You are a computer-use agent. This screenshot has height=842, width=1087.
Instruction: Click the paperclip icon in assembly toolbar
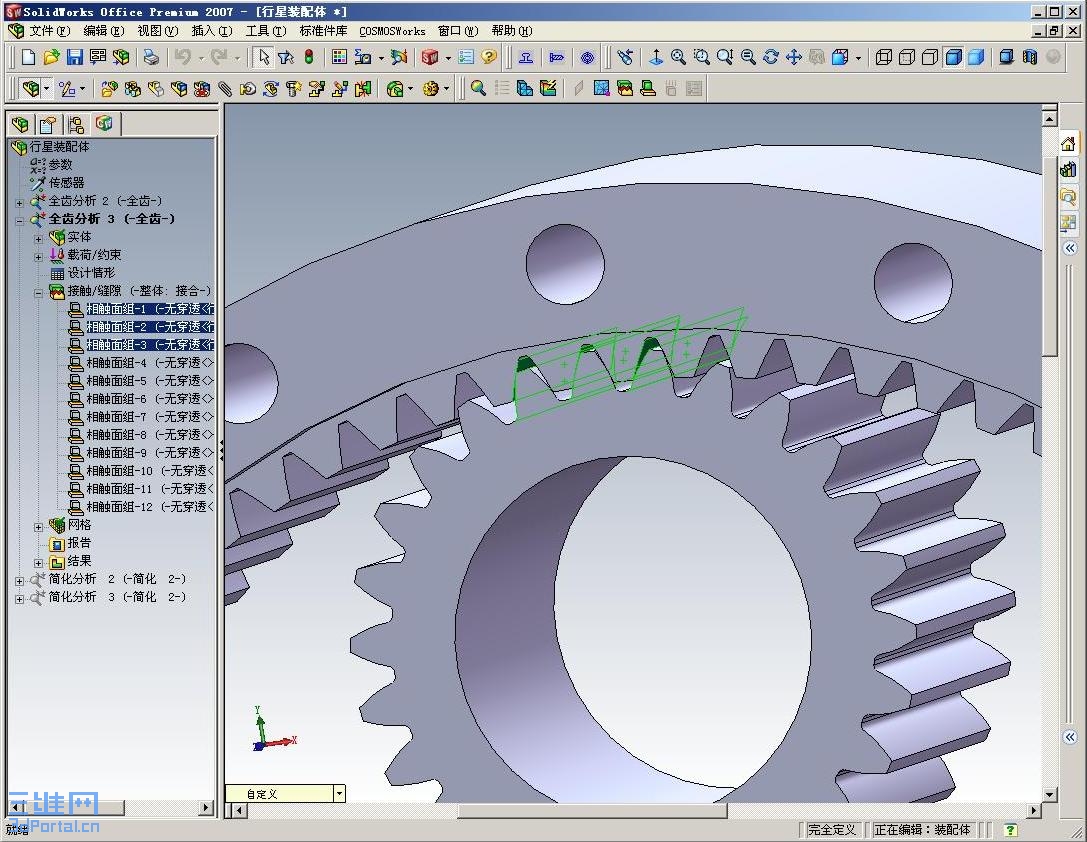coord(225,89)
